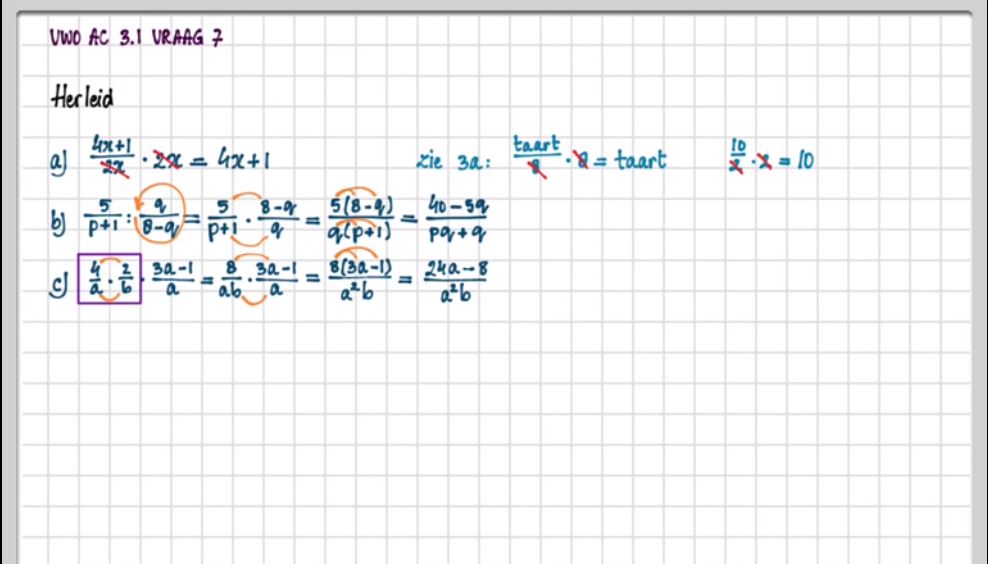
Task: Click the 'a)' exercise label
Action: 57,159
